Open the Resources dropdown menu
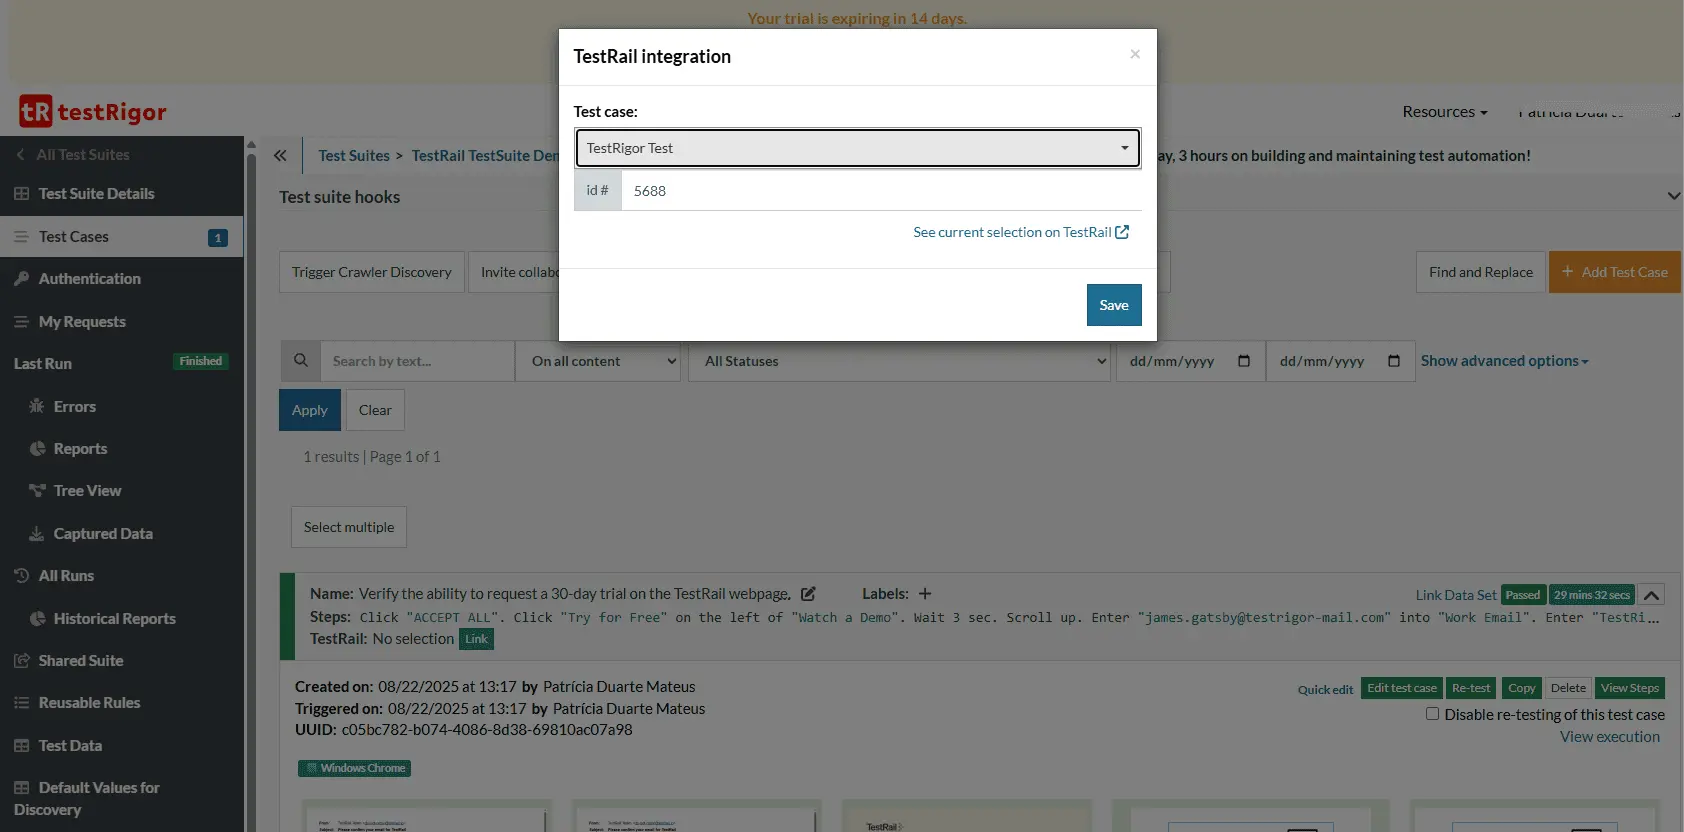Image resolution: width=1684 pixels, height=832 pixels. [1444, 112]
